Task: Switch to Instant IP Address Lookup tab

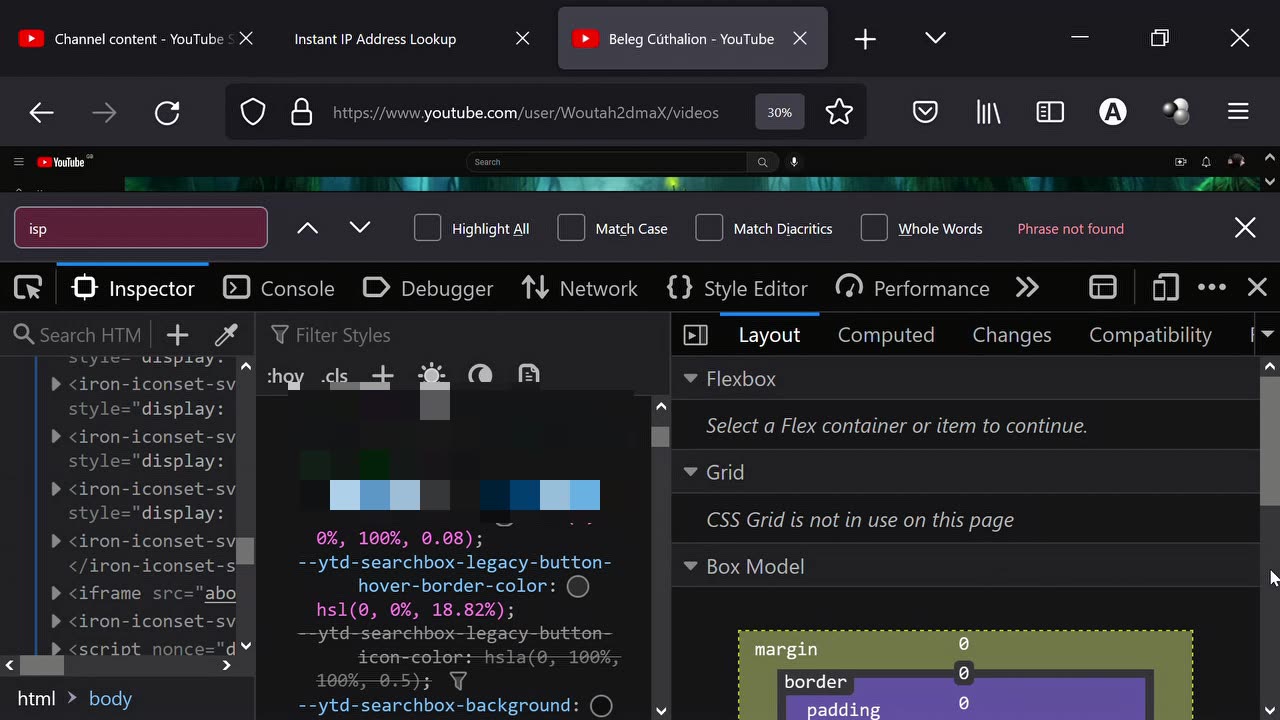Action: pos(375,39)
